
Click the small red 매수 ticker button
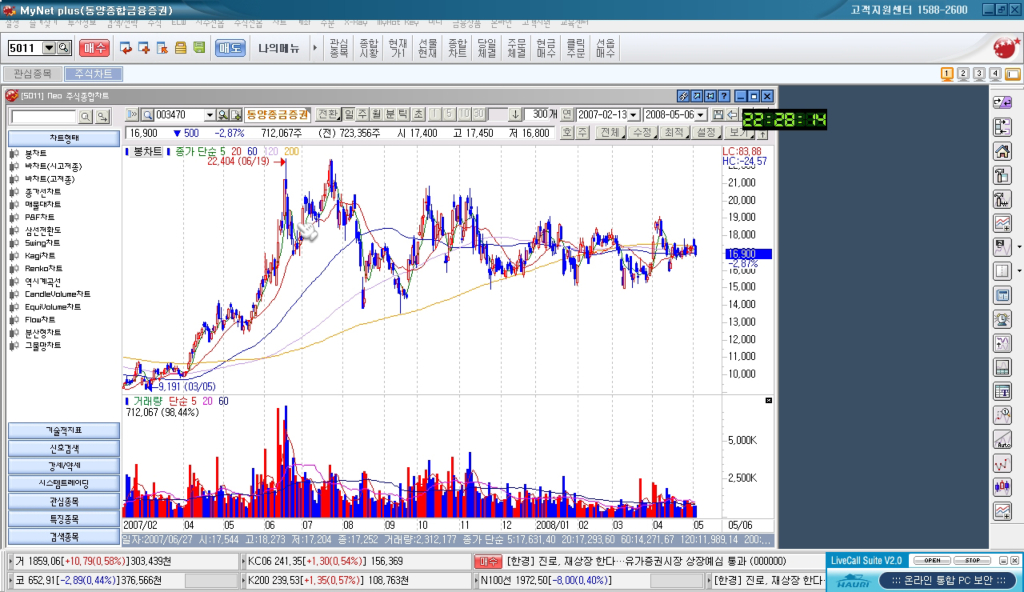[x=488, y=561]
